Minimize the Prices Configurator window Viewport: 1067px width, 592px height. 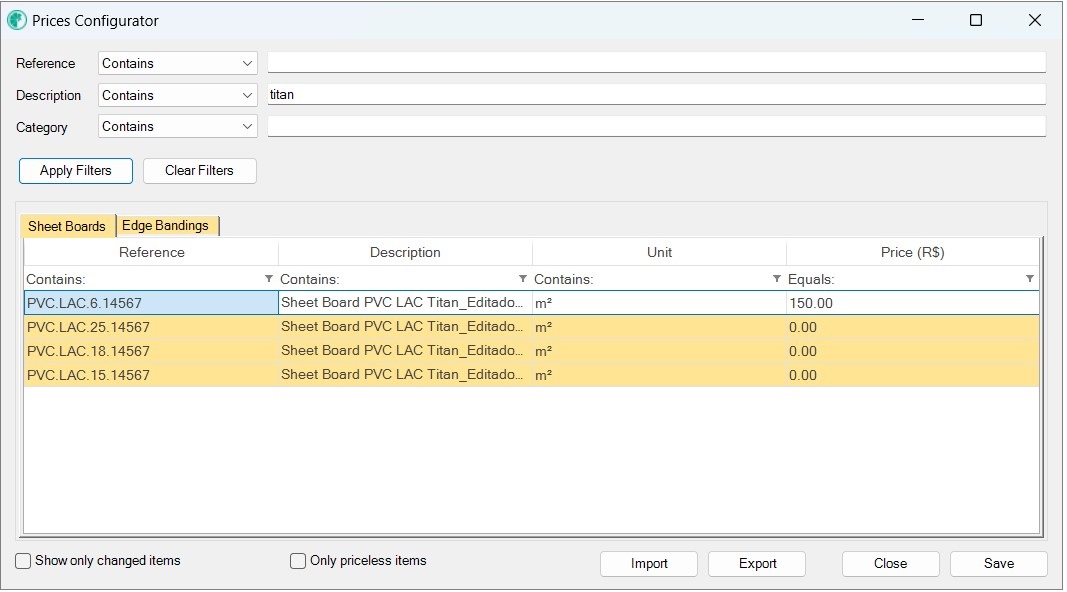click(x=918, y=20)
